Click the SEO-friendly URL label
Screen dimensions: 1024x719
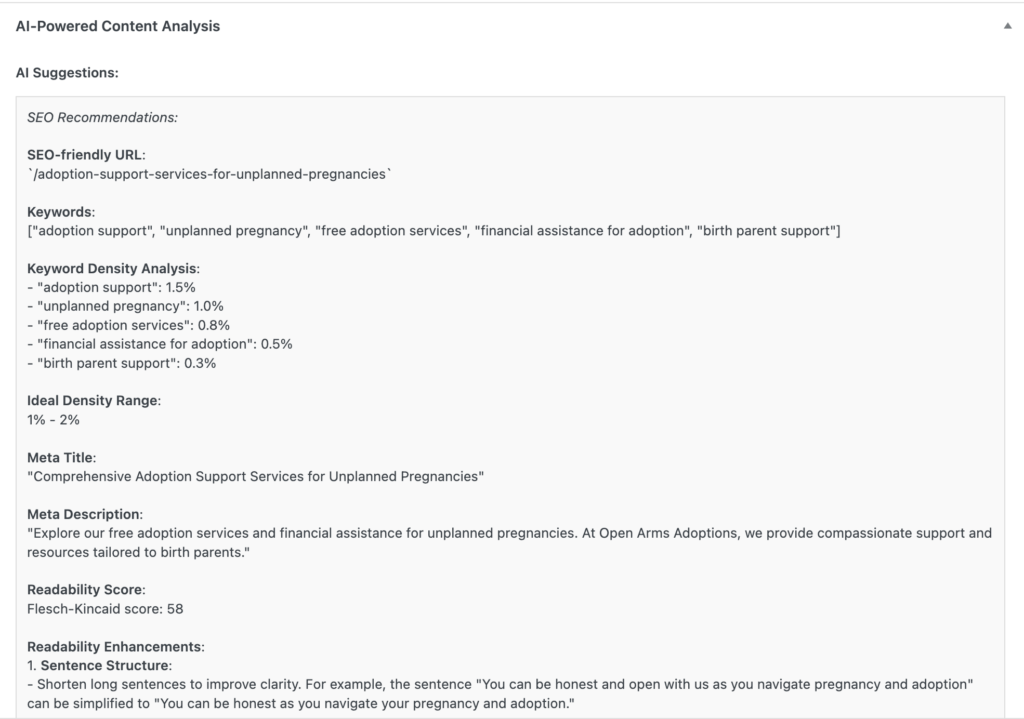[86, 156]
